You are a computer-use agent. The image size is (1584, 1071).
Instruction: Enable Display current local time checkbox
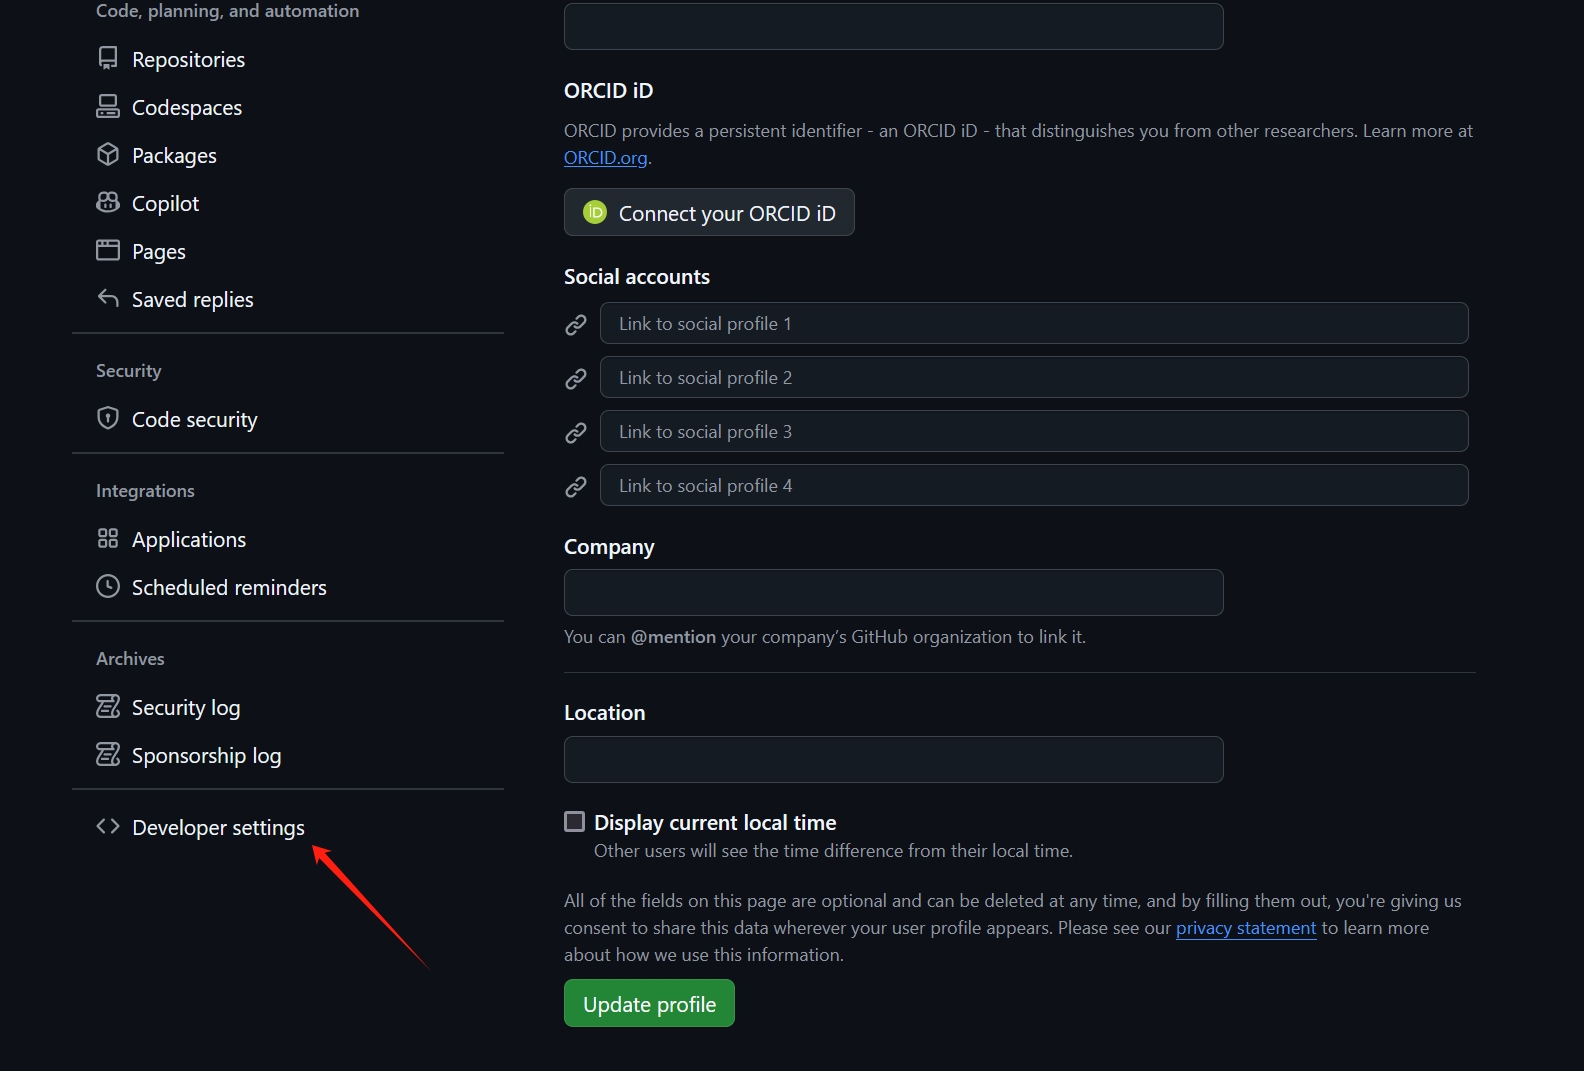[x=575, y=822]
